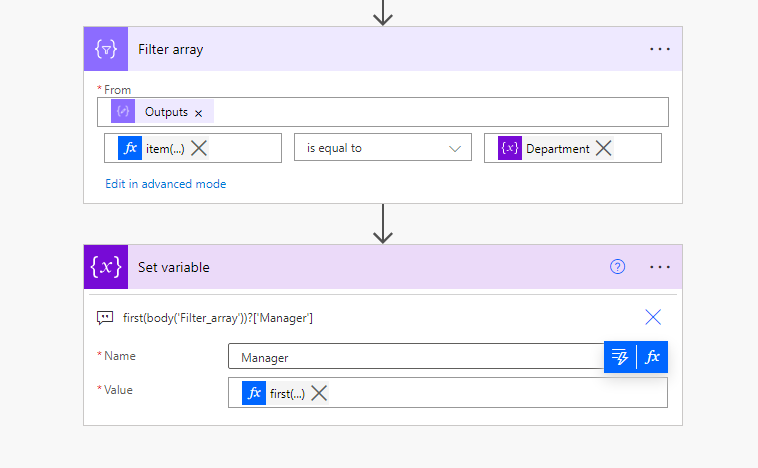
Task: Click the Outputs dynamic content token
Action: 162,112
